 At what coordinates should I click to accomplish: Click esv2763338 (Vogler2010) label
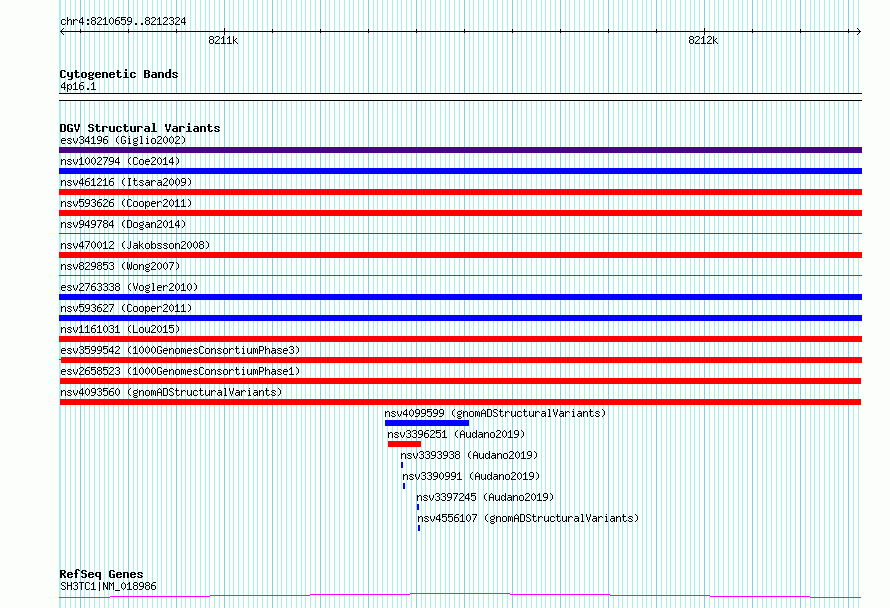tap(129, 287)
